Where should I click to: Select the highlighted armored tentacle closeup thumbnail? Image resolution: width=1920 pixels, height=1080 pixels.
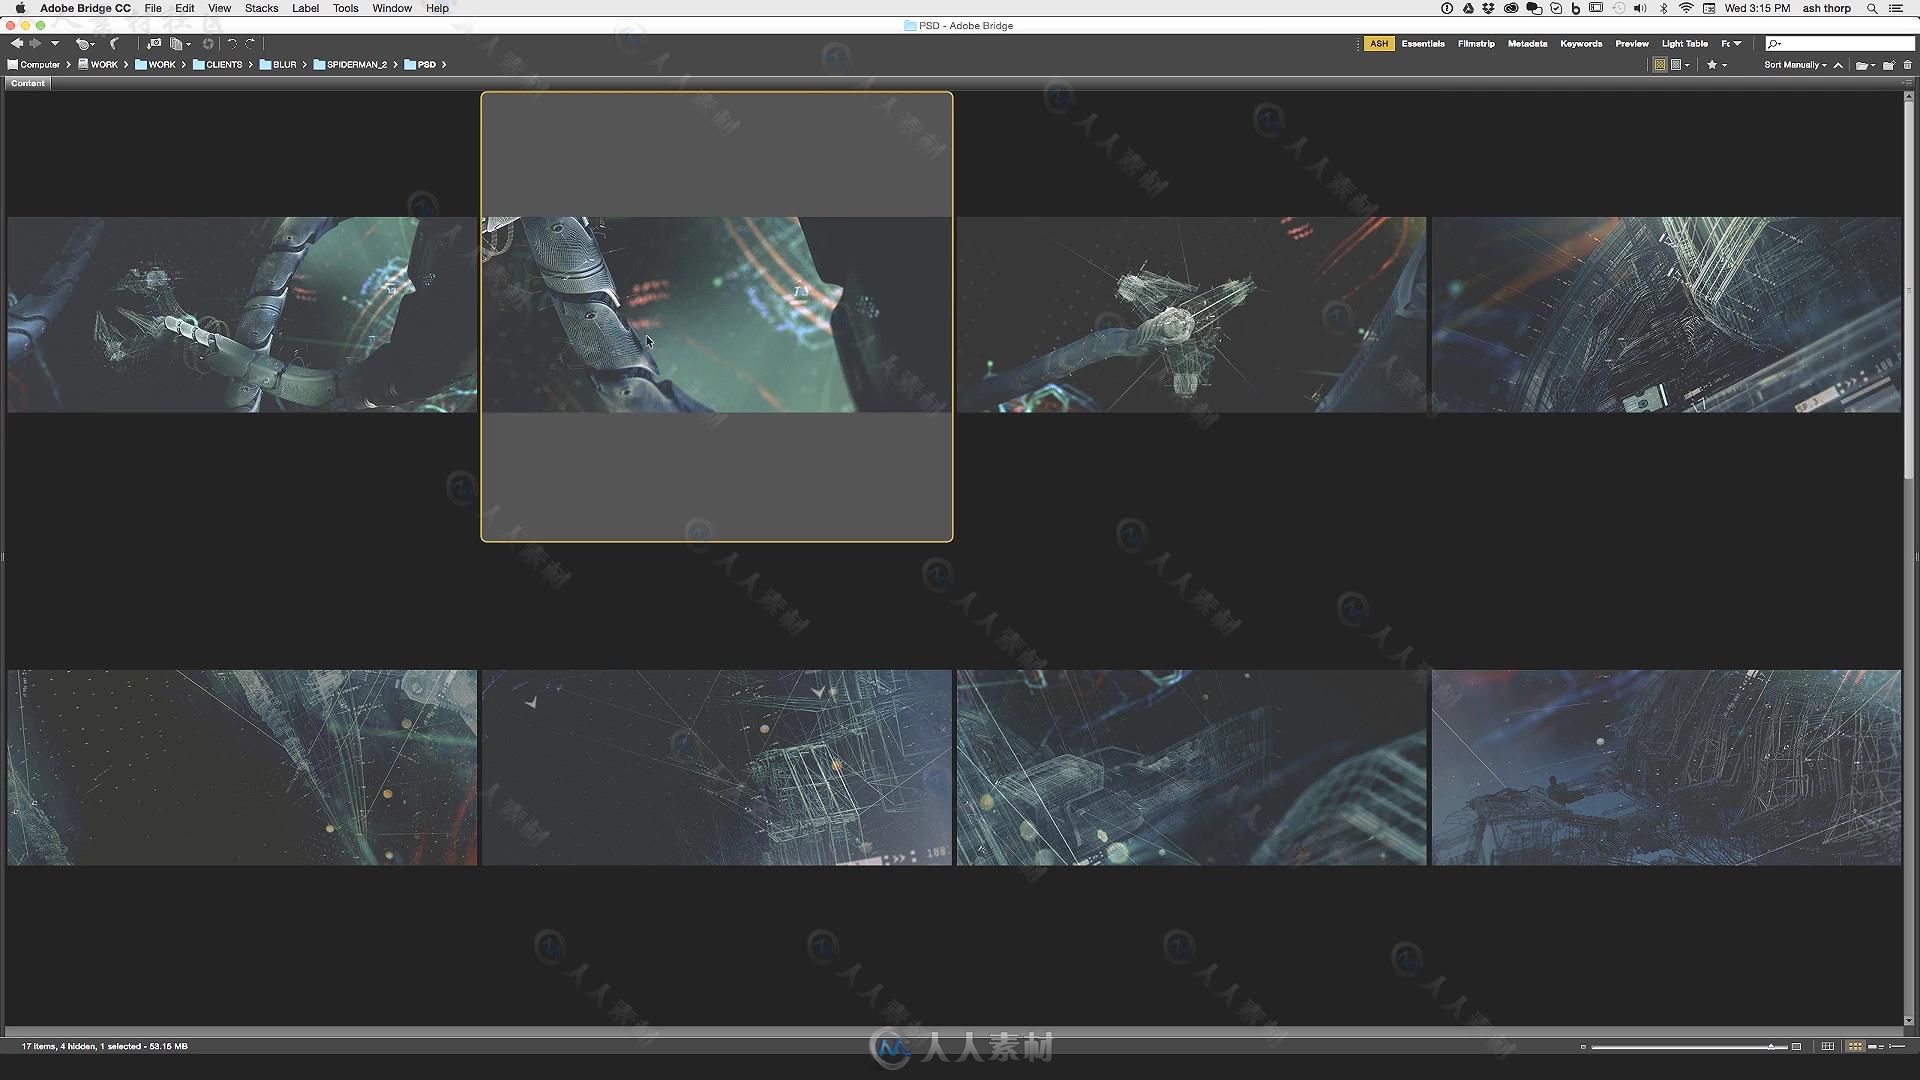717,316
